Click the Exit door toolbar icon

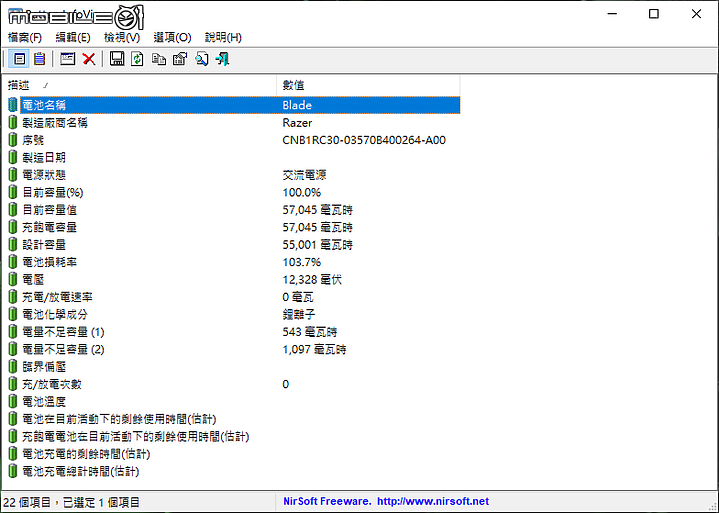tap(222, 59)
